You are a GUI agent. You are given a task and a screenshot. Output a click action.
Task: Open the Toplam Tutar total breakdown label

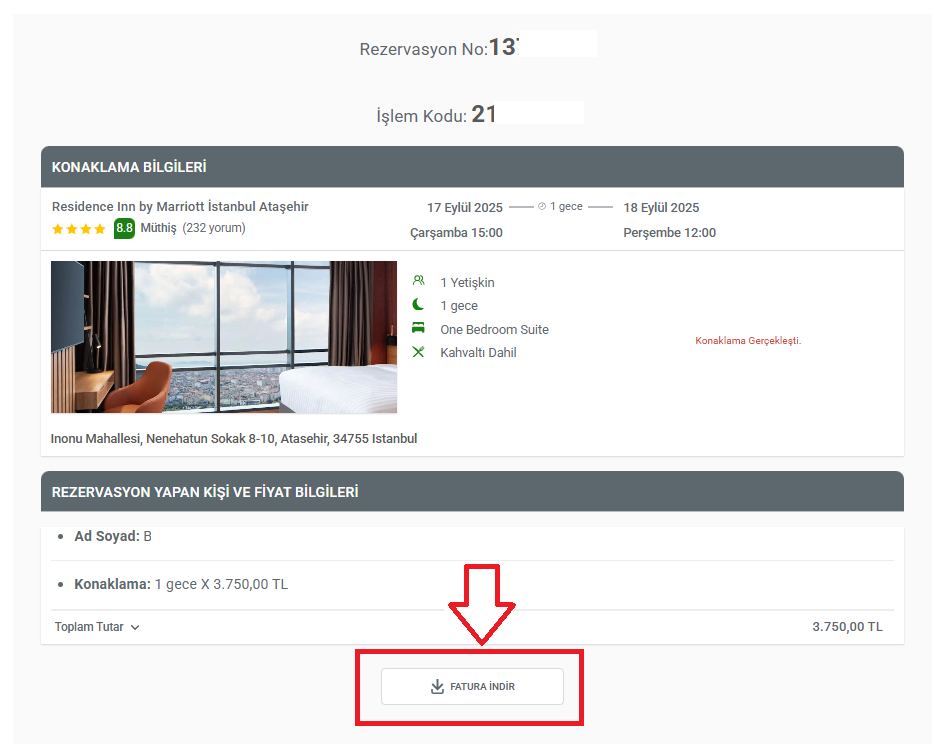tap(89, 627)
